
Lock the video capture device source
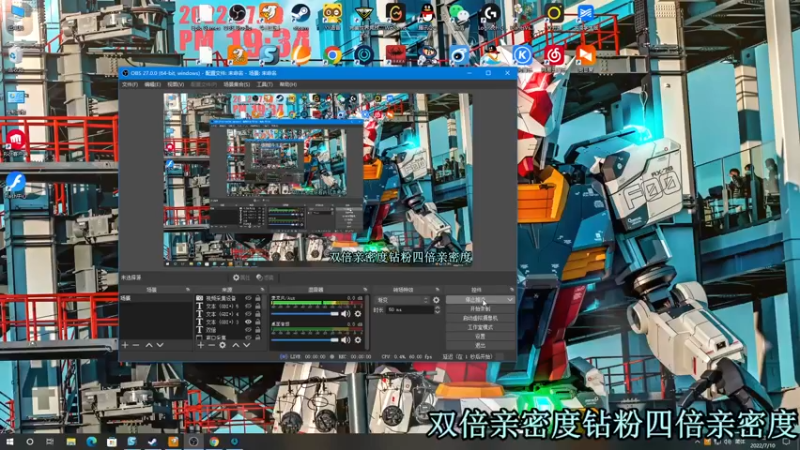point(258,298)
